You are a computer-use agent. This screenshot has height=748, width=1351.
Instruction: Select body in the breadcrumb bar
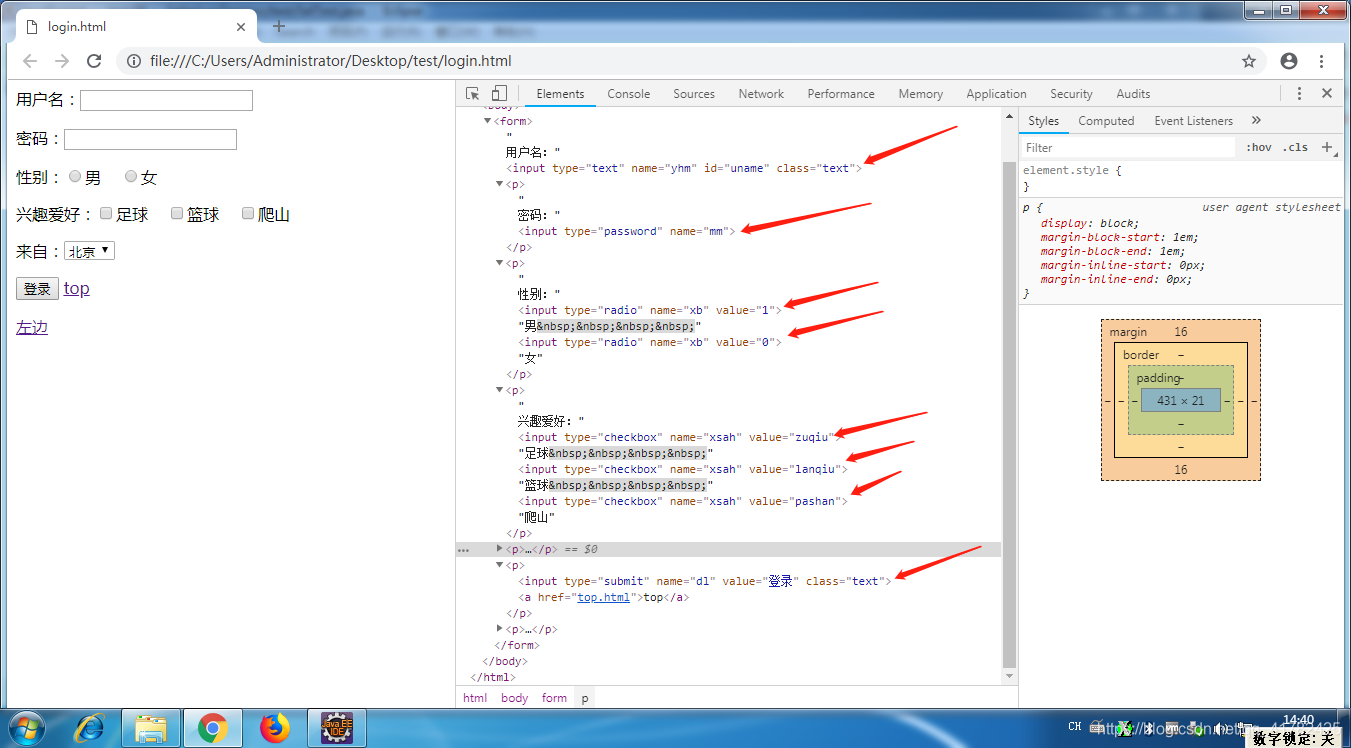(514, 698)
